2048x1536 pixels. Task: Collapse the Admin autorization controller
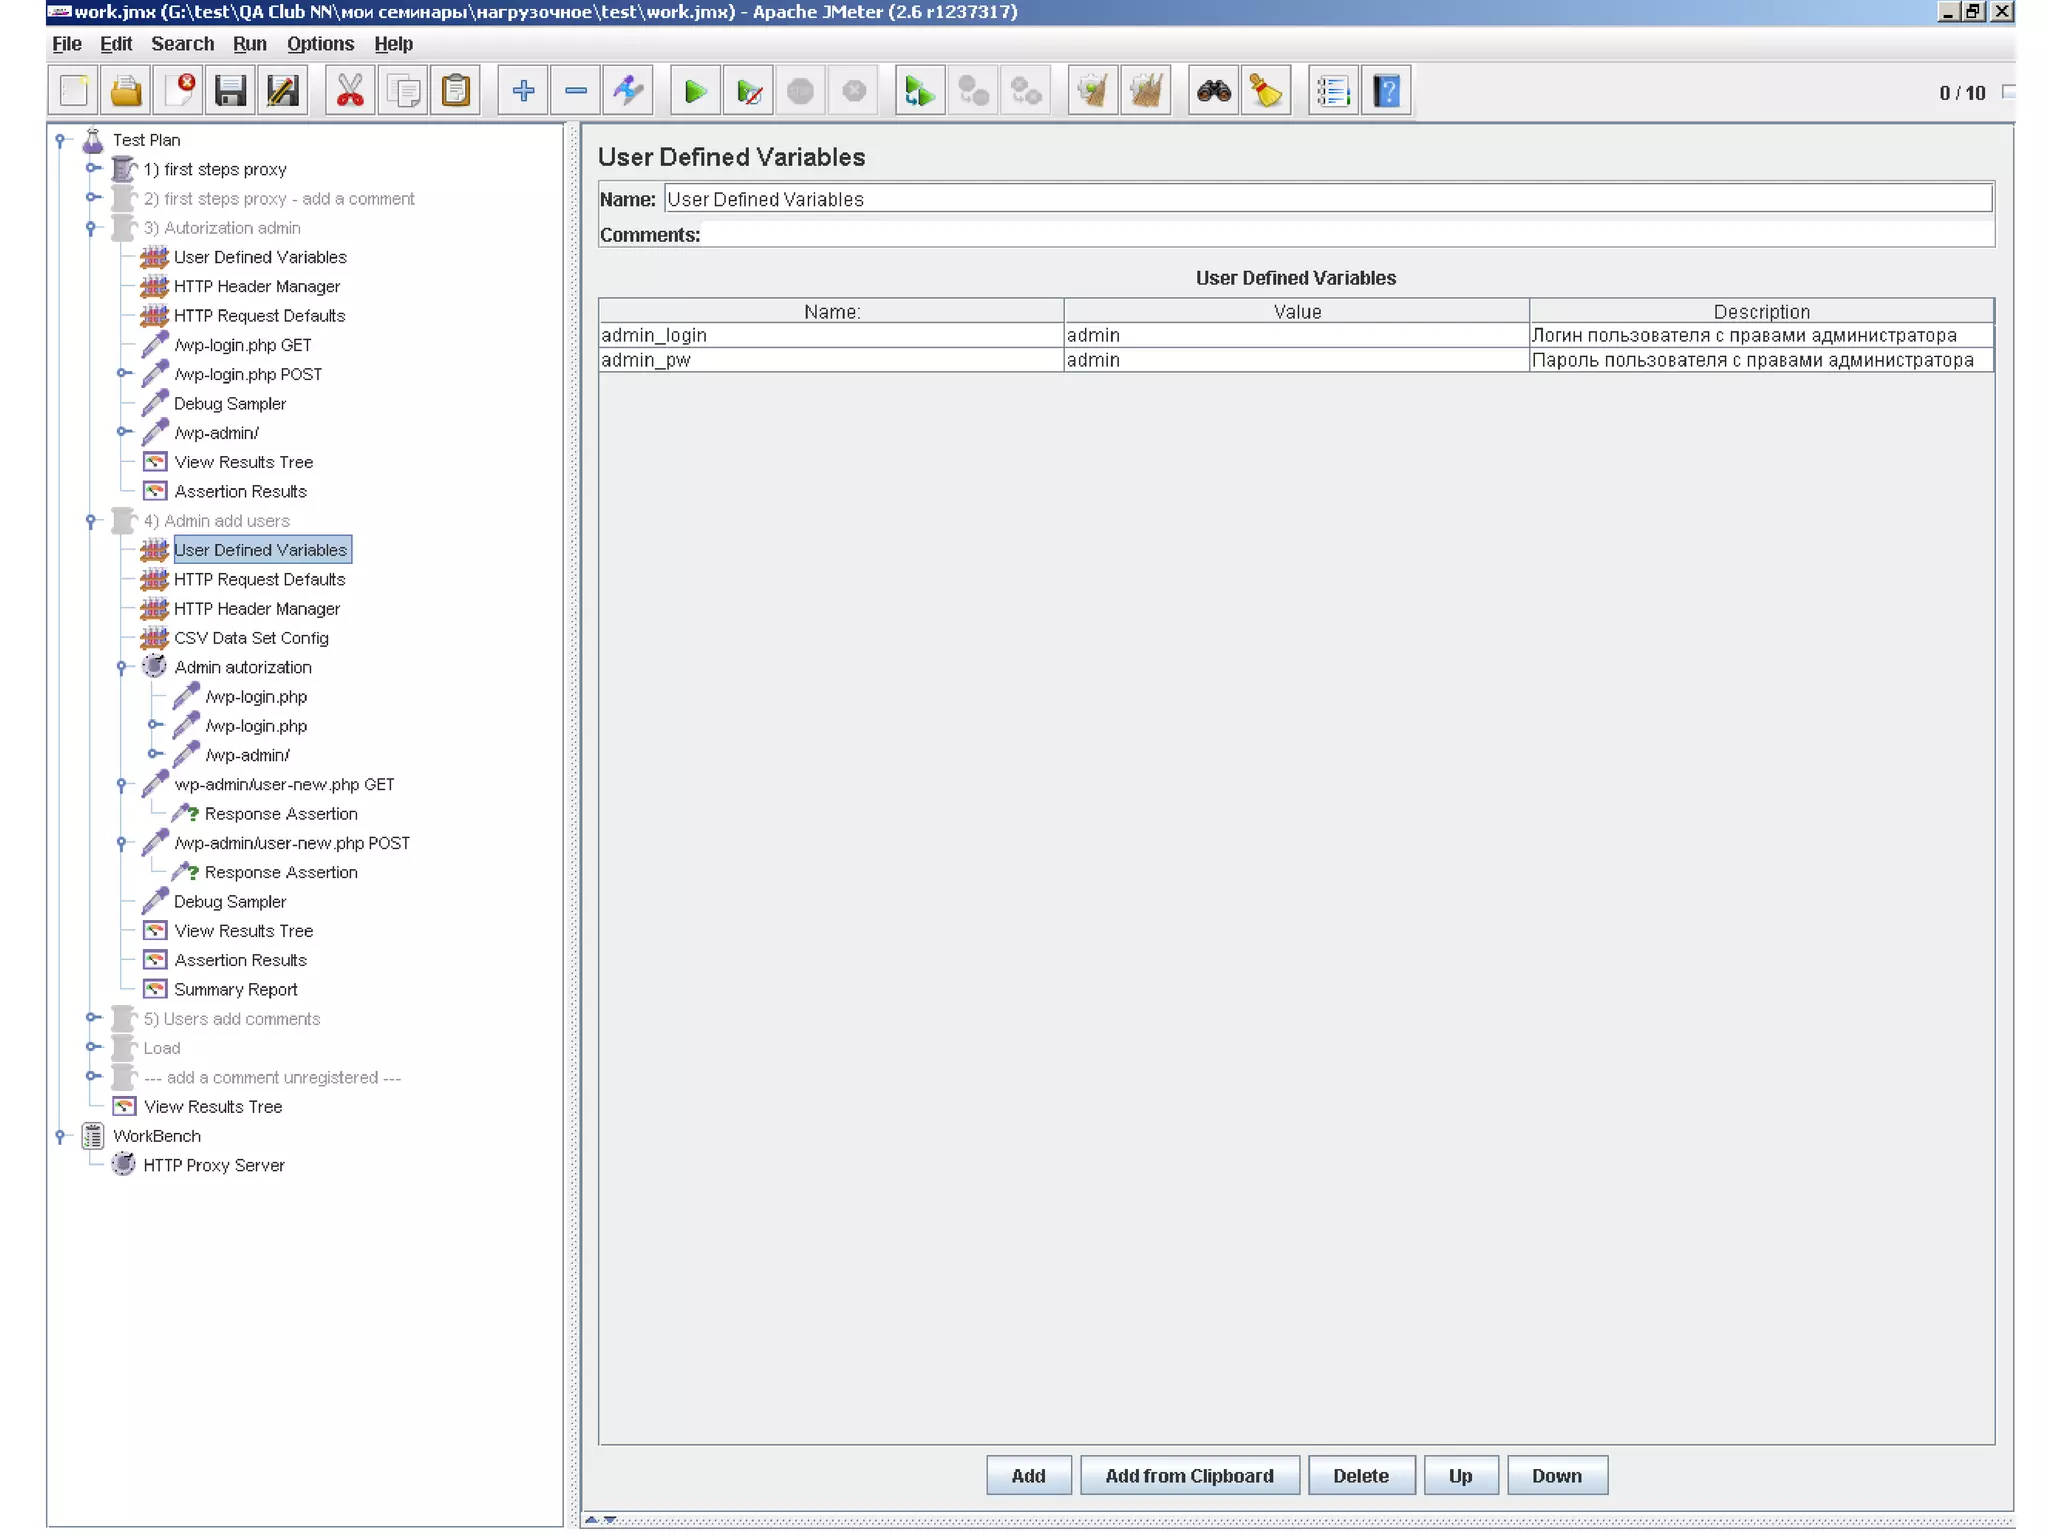(x=122, y=667)
